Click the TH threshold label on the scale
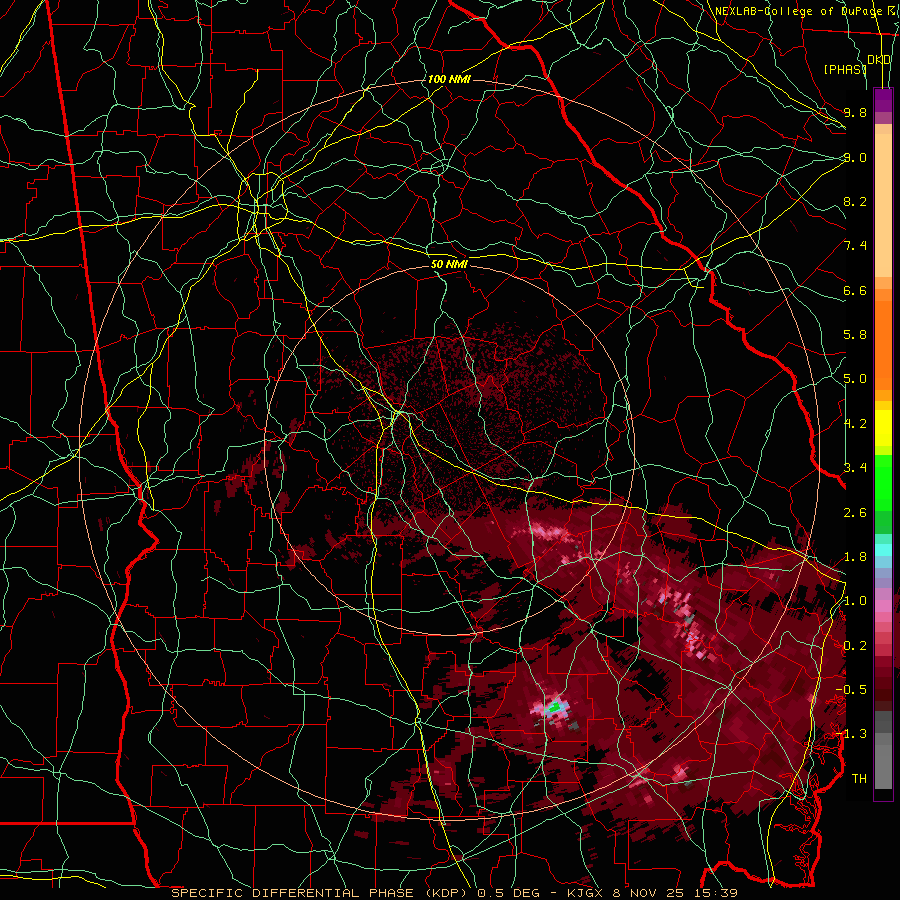 tap(859, 779)
